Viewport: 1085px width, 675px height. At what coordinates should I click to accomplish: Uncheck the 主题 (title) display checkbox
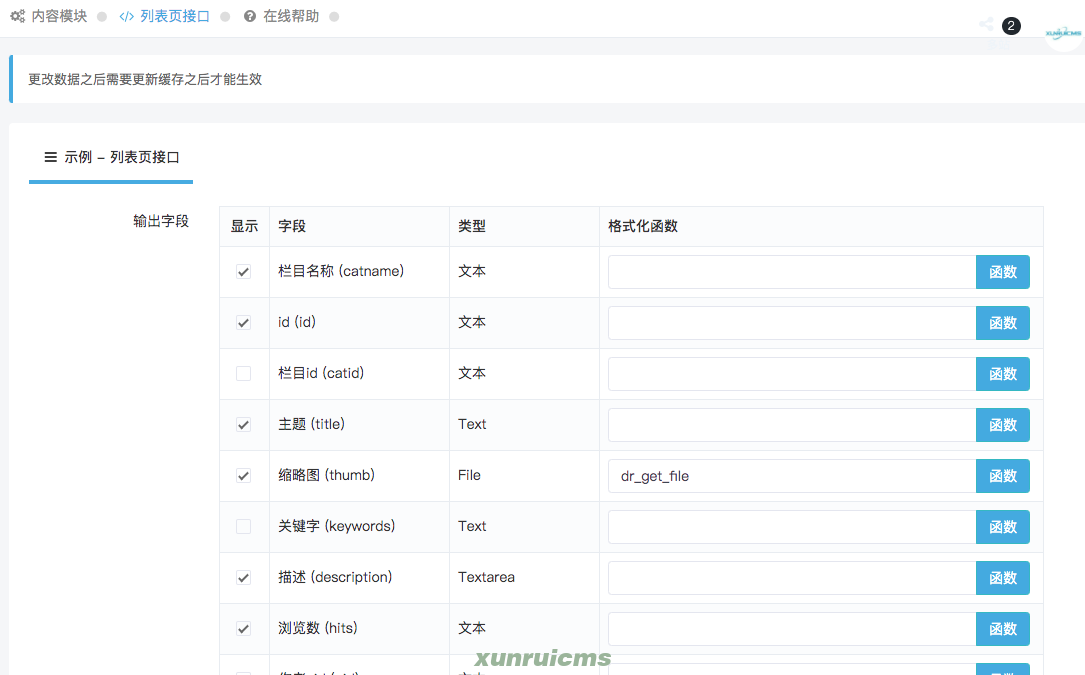click(x=244, y=424)
